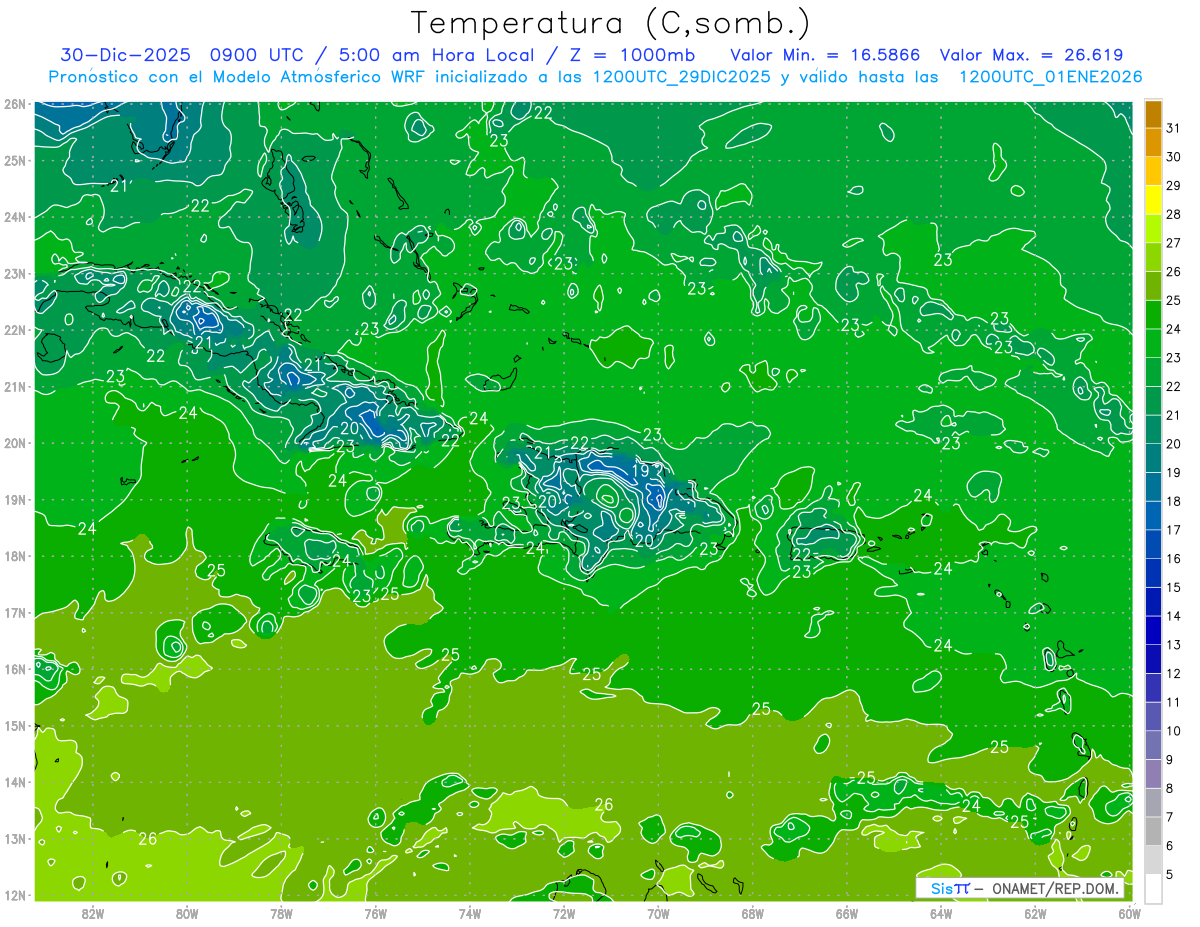Click the 70W longitude axis label
Image resolution: width=1200 pixels, height=927 pixels.
click(658, 913)
